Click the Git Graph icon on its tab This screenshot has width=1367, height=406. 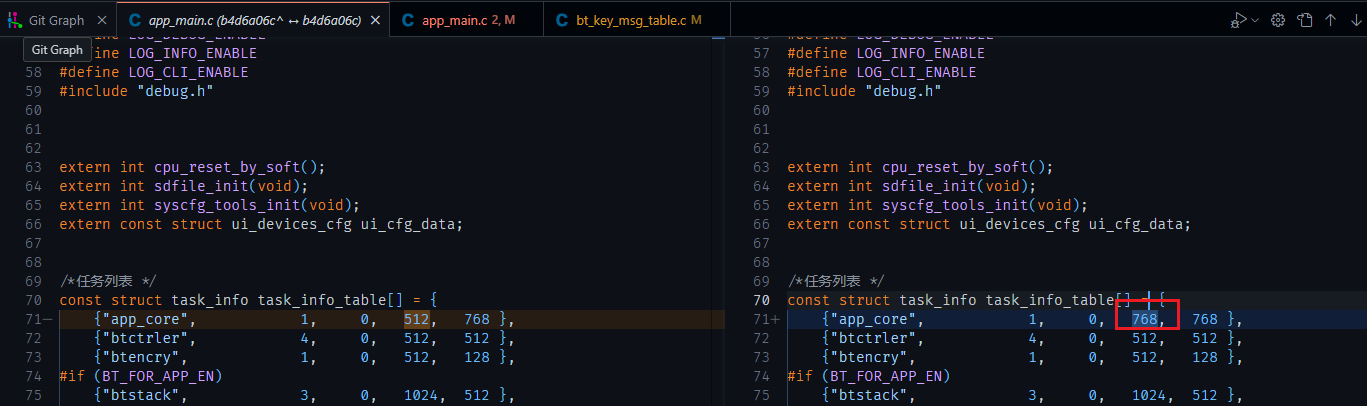pyautogui.click(x=14, y=20)
